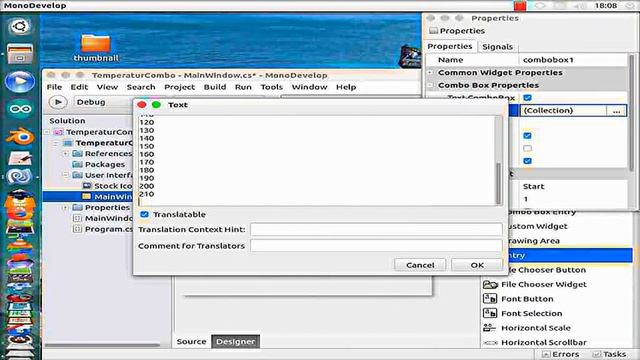Open the file manager dock icon
This screenshot has width=640, height=360.
pos(19,53)
